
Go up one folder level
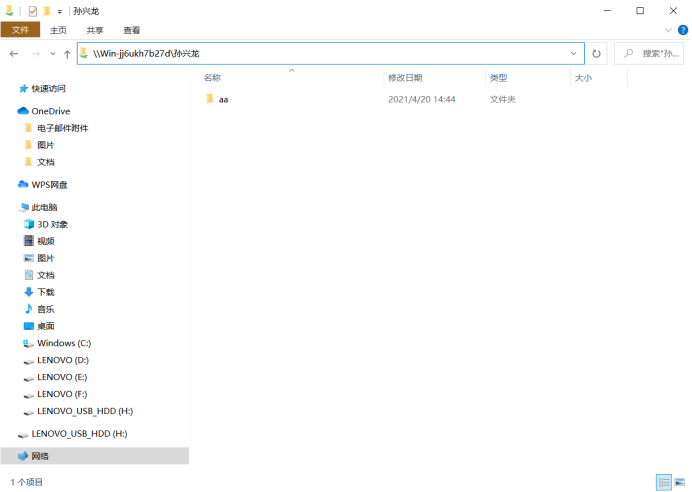pos(67,54)
